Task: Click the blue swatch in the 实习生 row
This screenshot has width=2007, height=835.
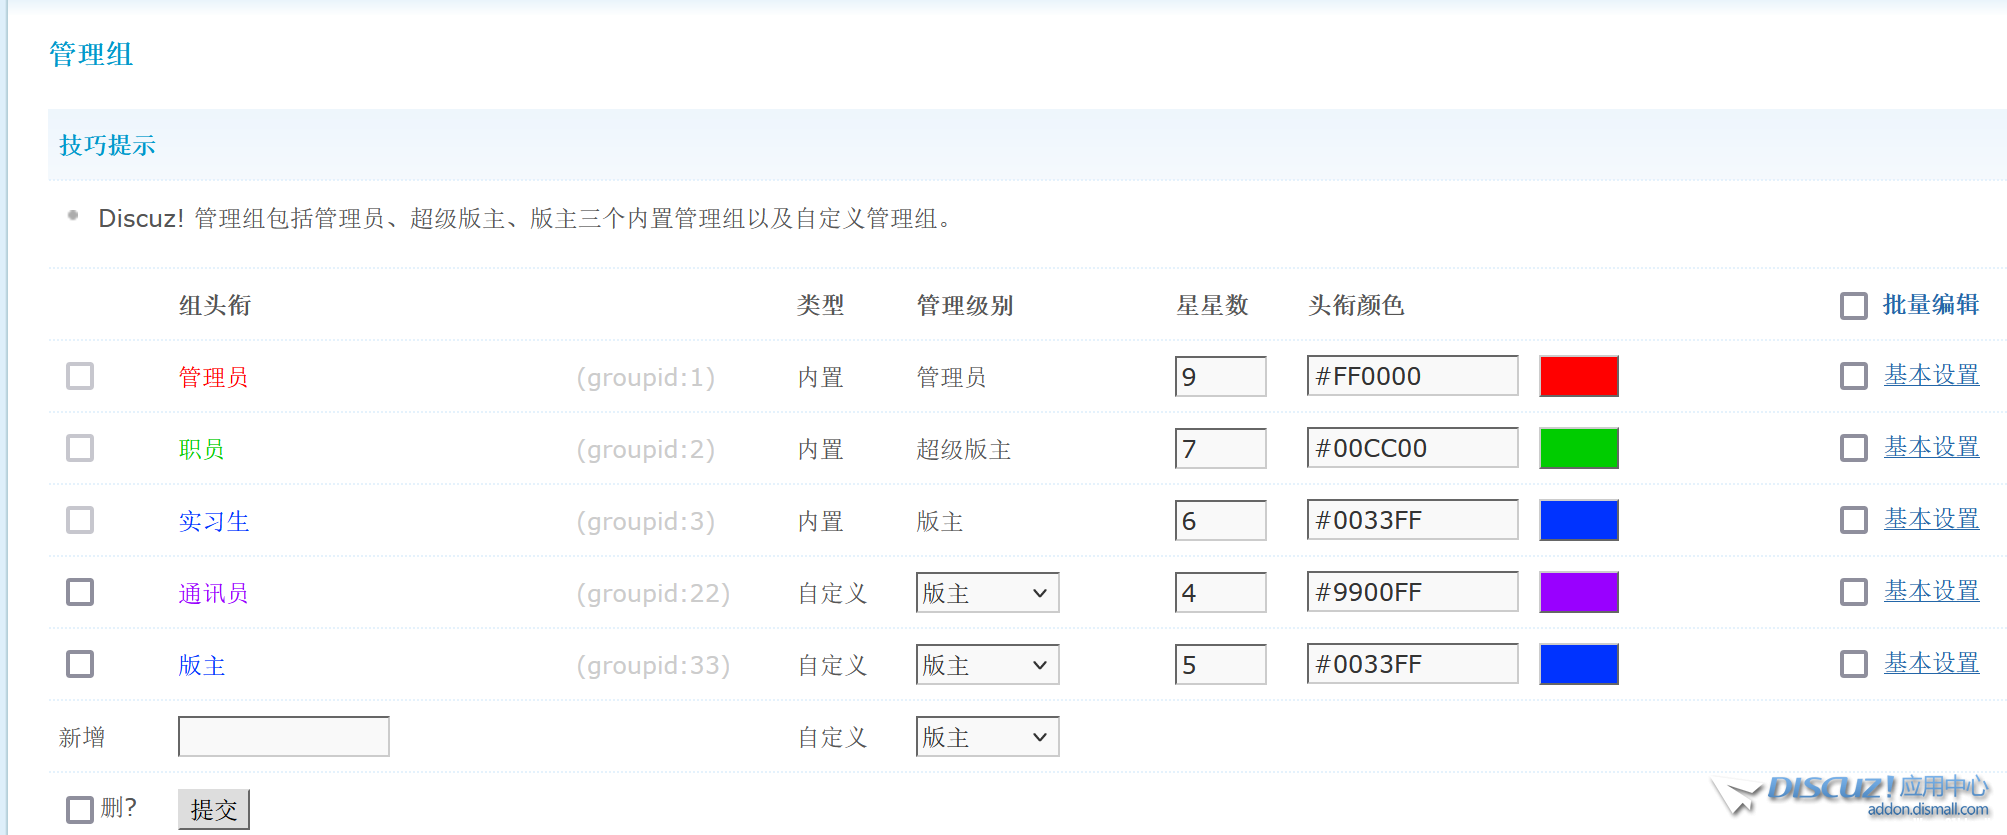Action: [x=1578, y=521]
